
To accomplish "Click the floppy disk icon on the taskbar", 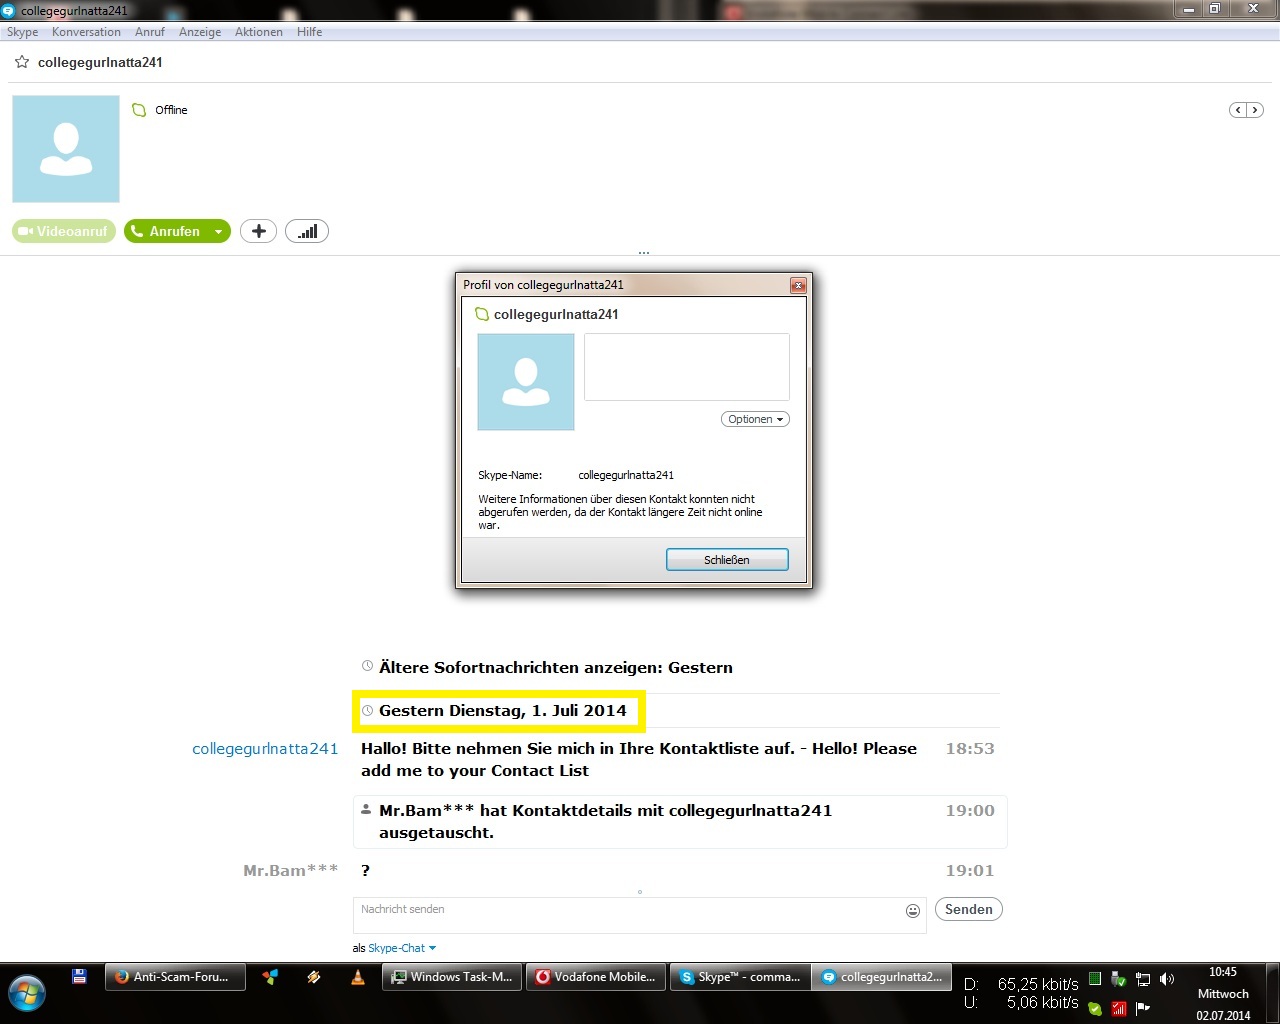I will (79, 977).
